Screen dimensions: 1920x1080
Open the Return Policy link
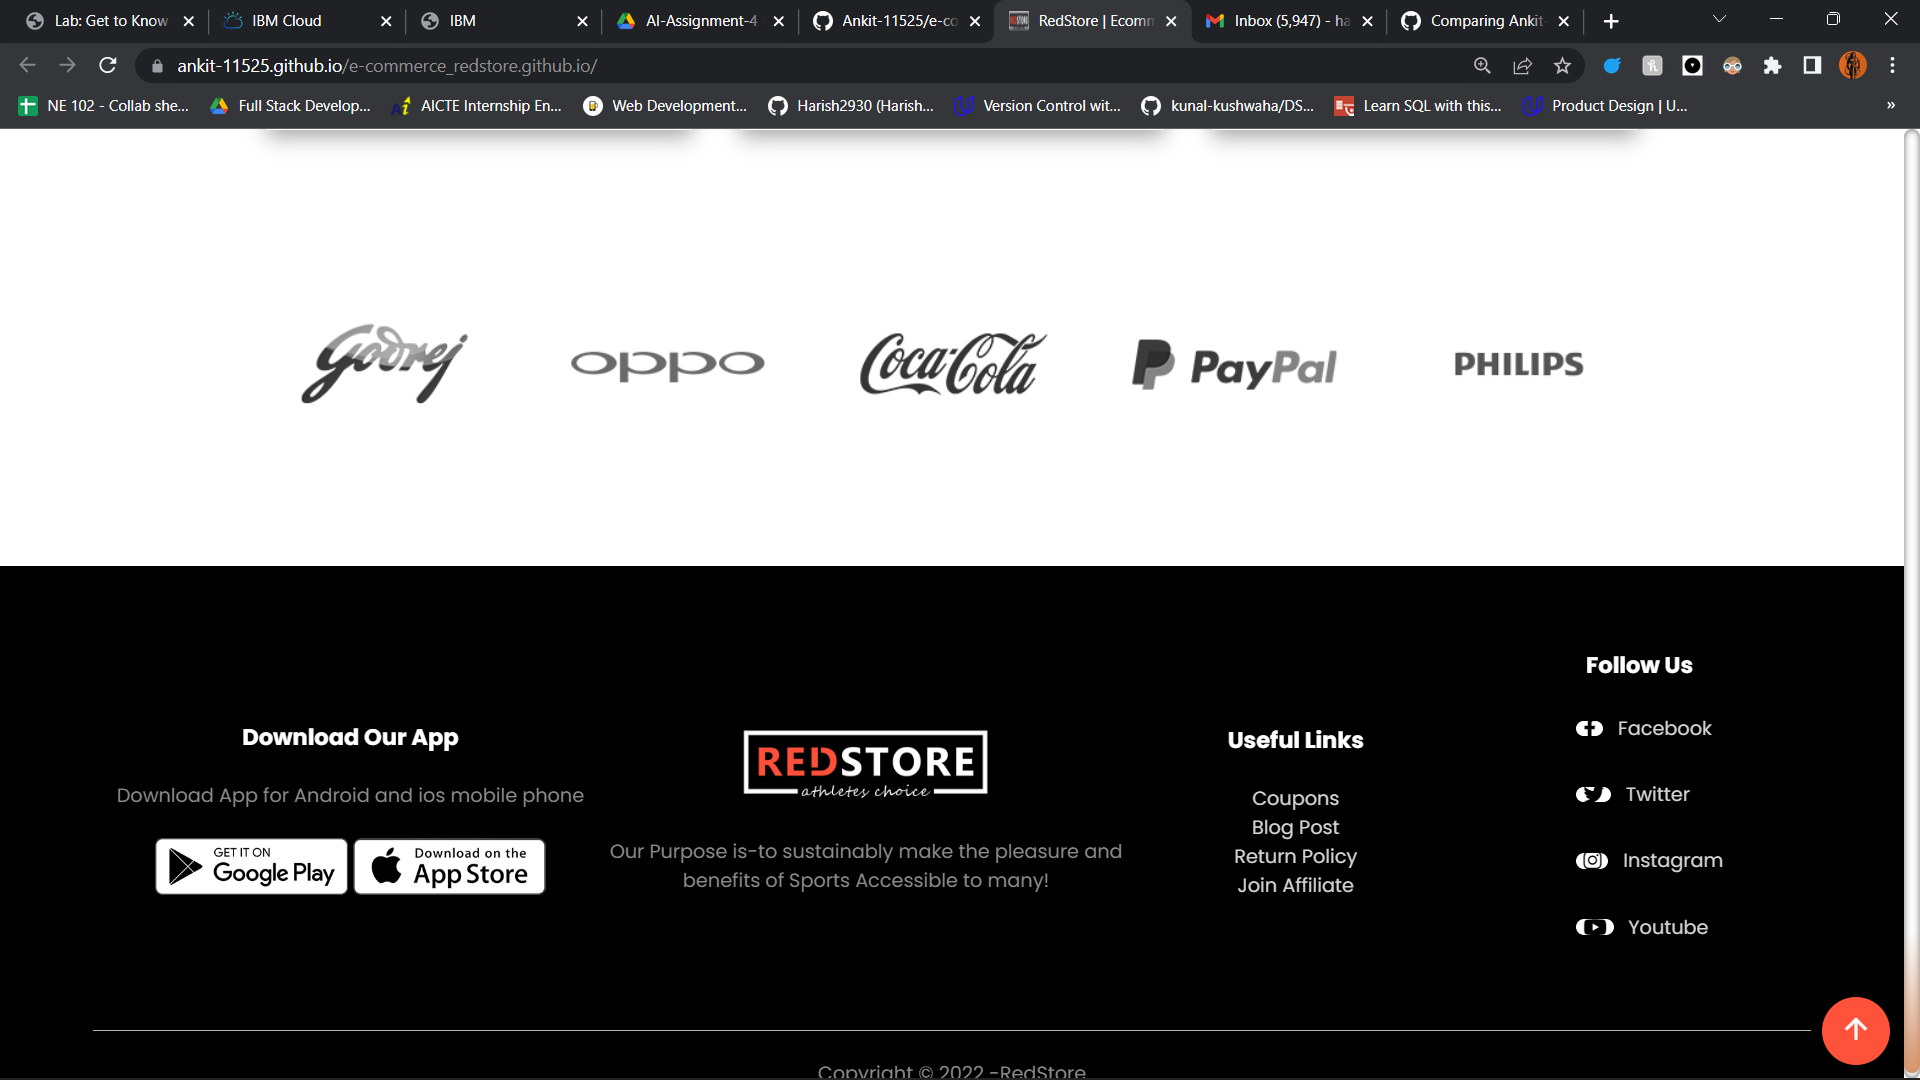(x=1295, y=857)
